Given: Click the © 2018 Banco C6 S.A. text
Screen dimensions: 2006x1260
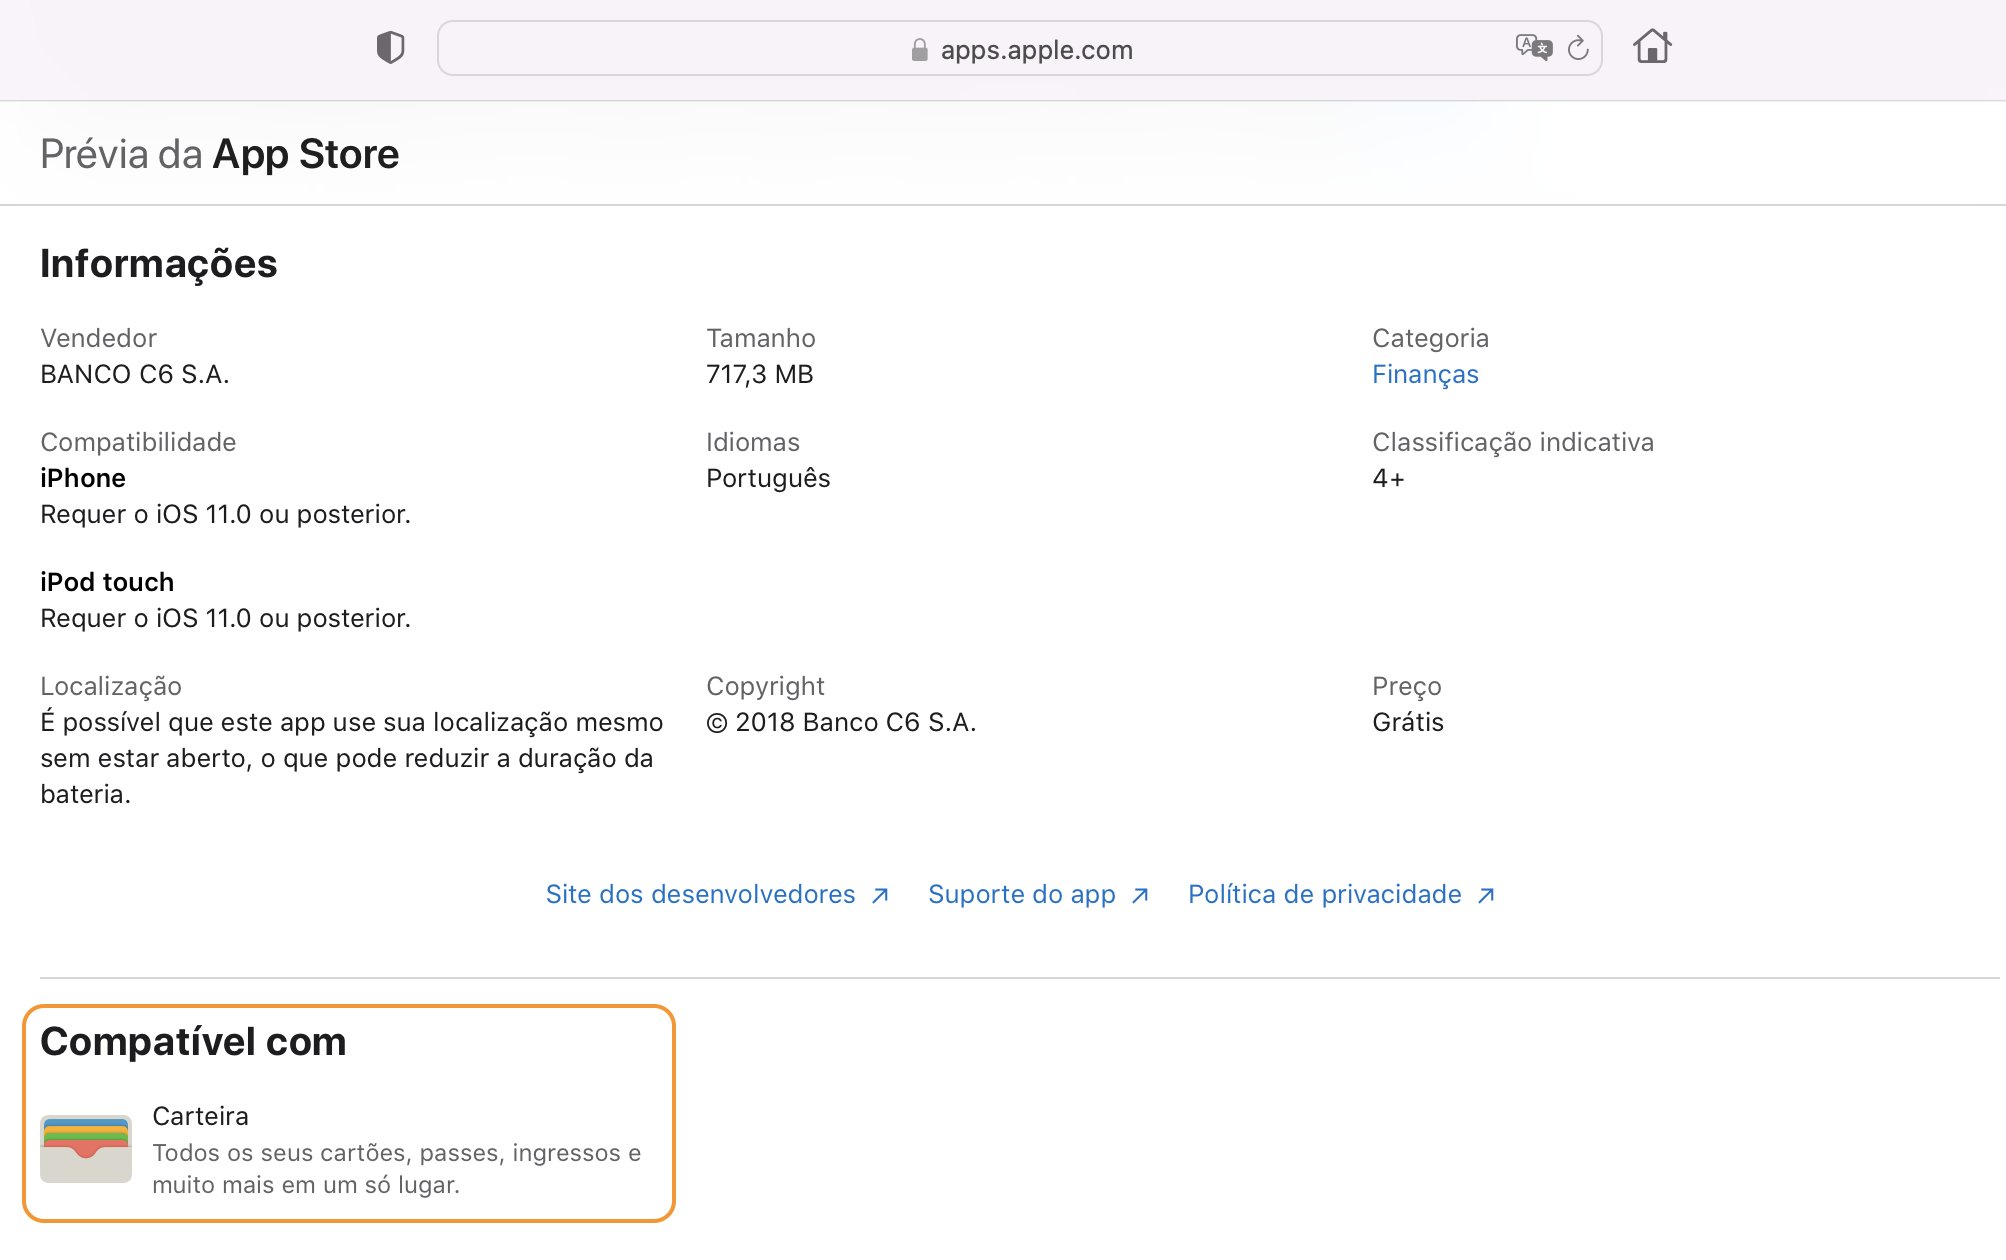Looking at the screenshot, I should 841,722.
